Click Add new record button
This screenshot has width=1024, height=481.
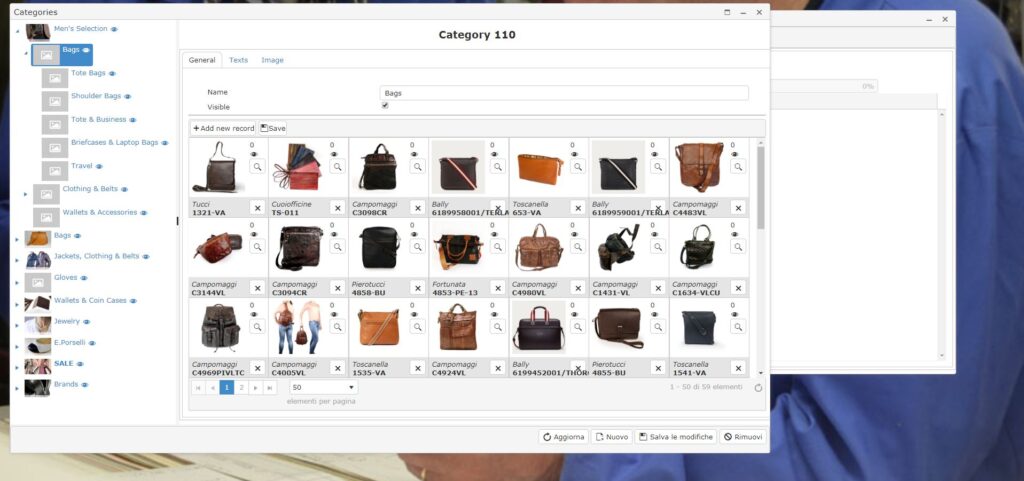pyautogui.click(x=223, y=129)
